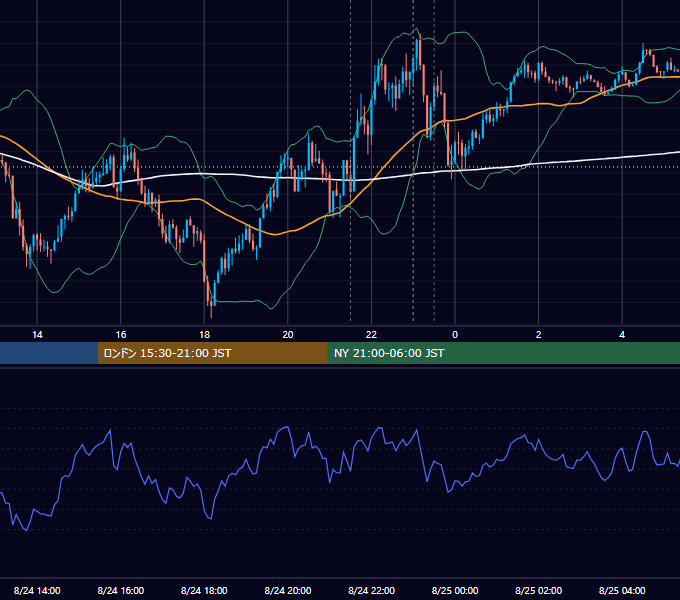
Task: Click the 4 hour axis label
Action: (x=622, y=335)
